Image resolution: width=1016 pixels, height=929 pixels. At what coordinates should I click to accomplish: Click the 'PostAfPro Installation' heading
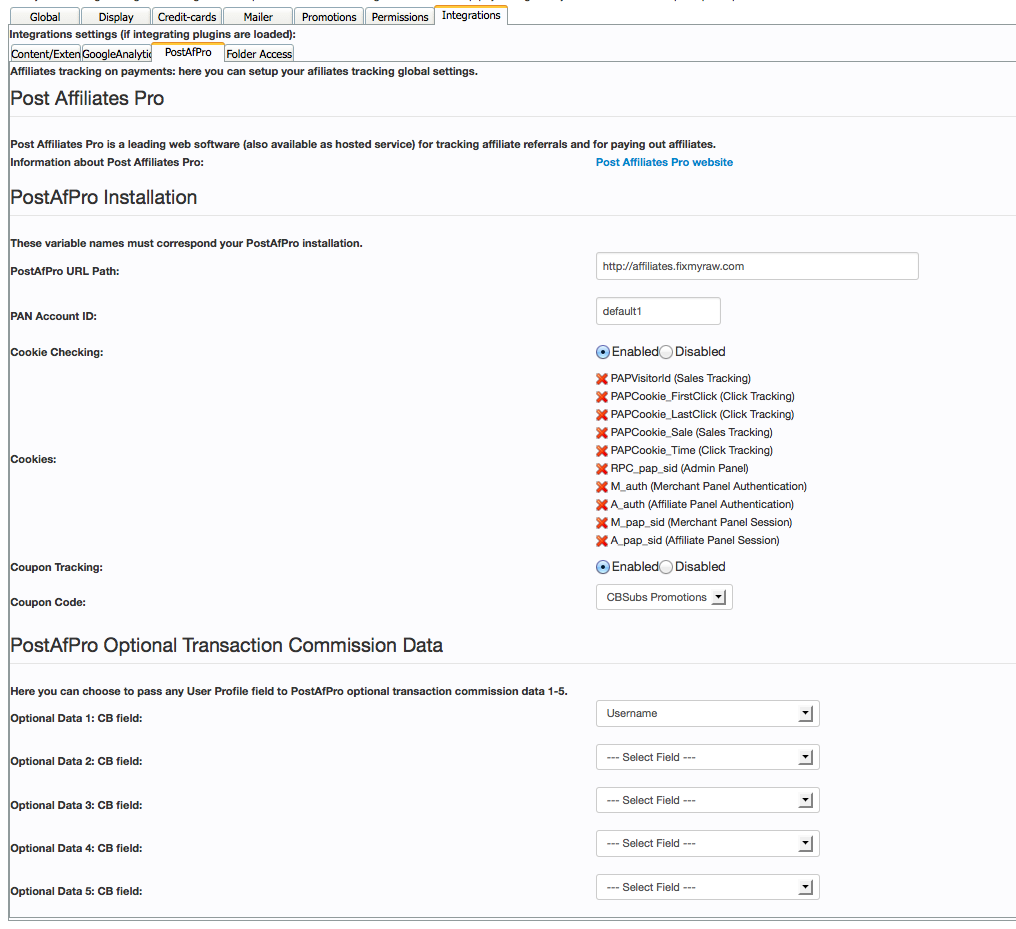[104, 197]
